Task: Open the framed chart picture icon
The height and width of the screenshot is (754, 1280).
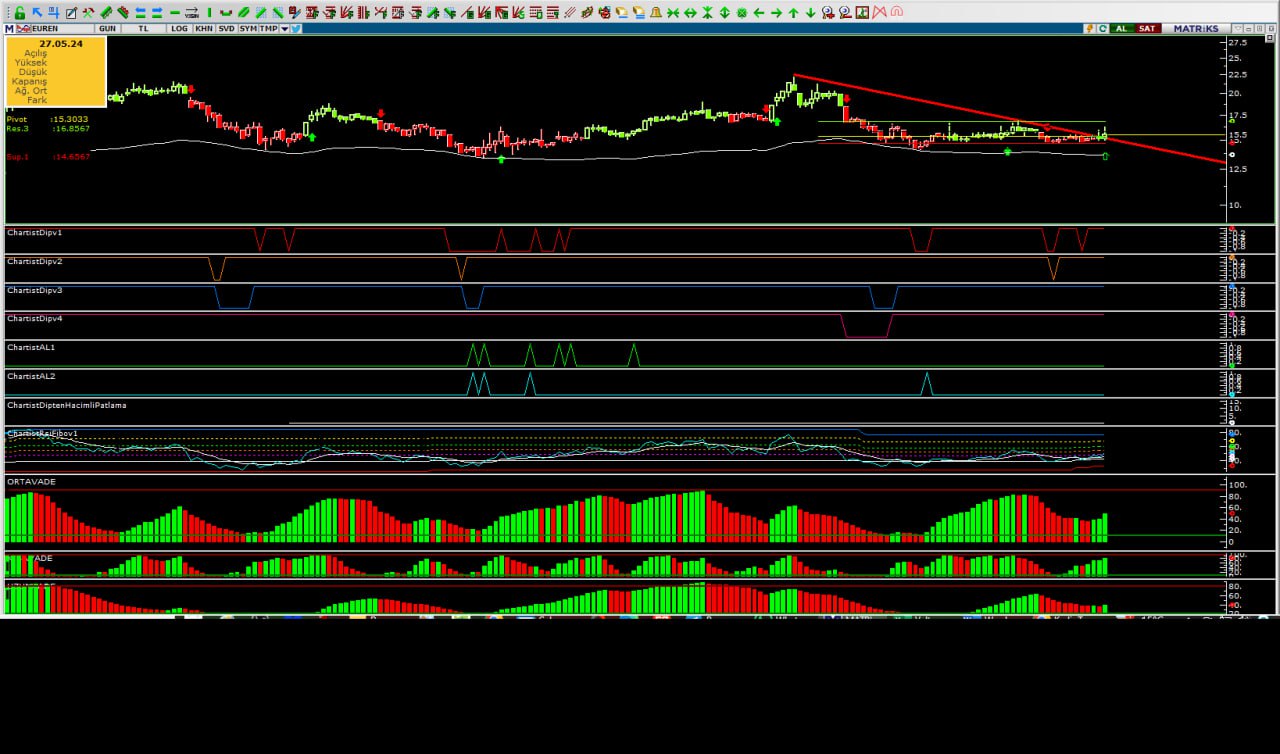Action: point(862,12)
